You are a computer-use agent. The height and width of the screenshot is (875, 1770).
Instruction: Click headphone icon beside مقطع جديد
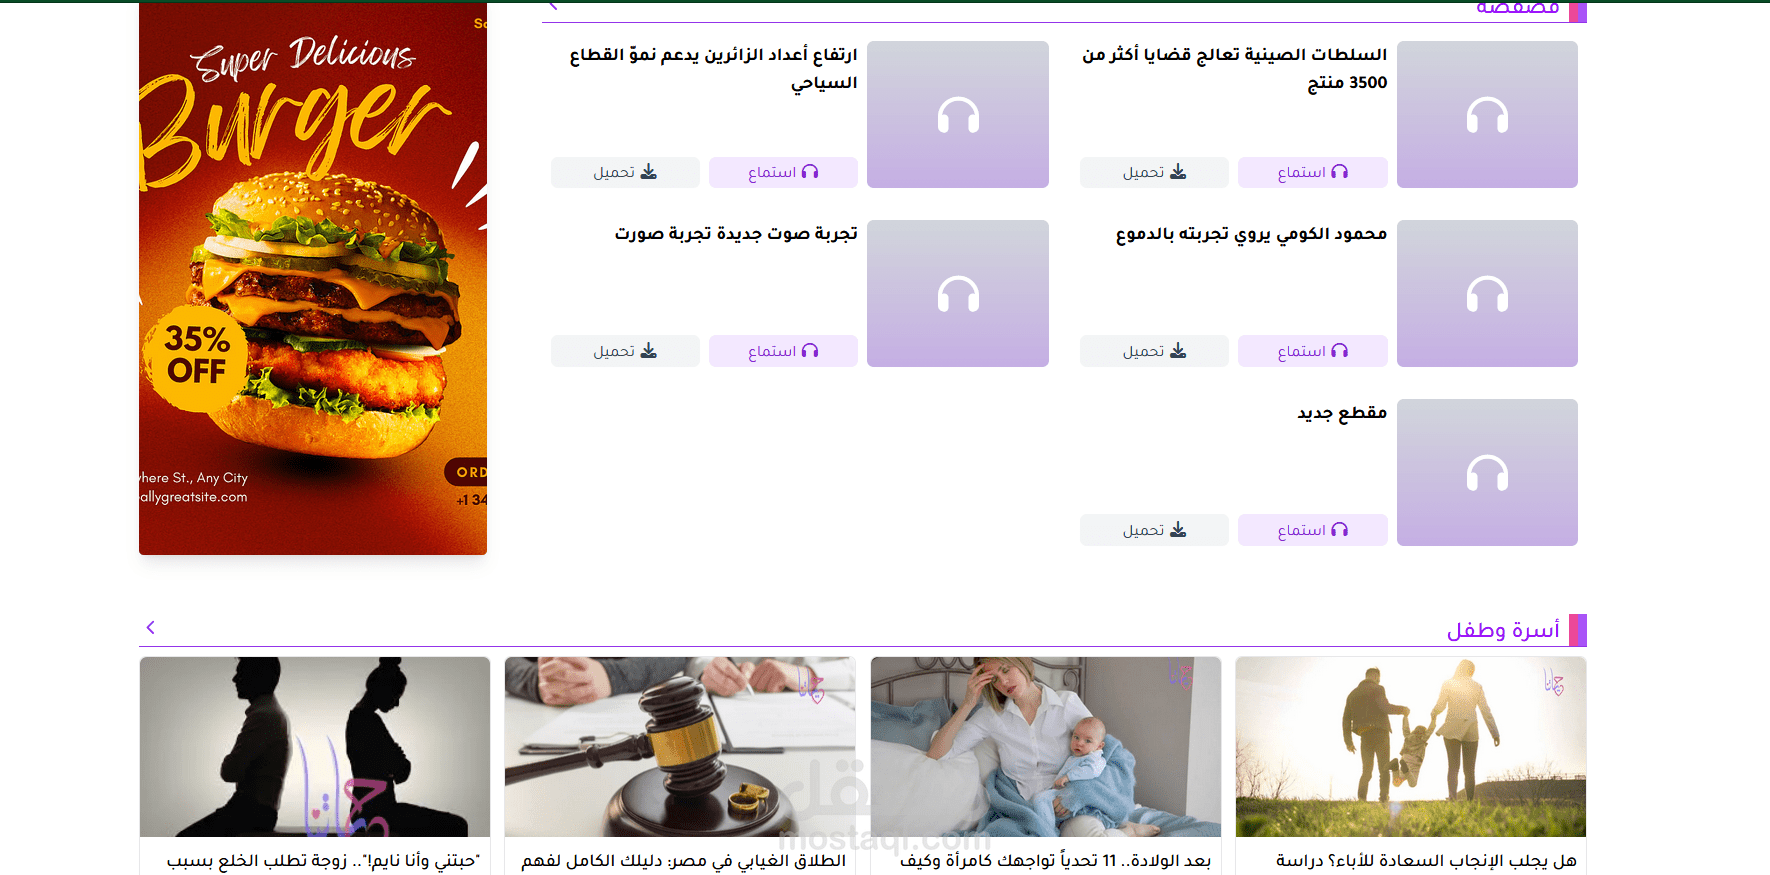pos(1487,472)
